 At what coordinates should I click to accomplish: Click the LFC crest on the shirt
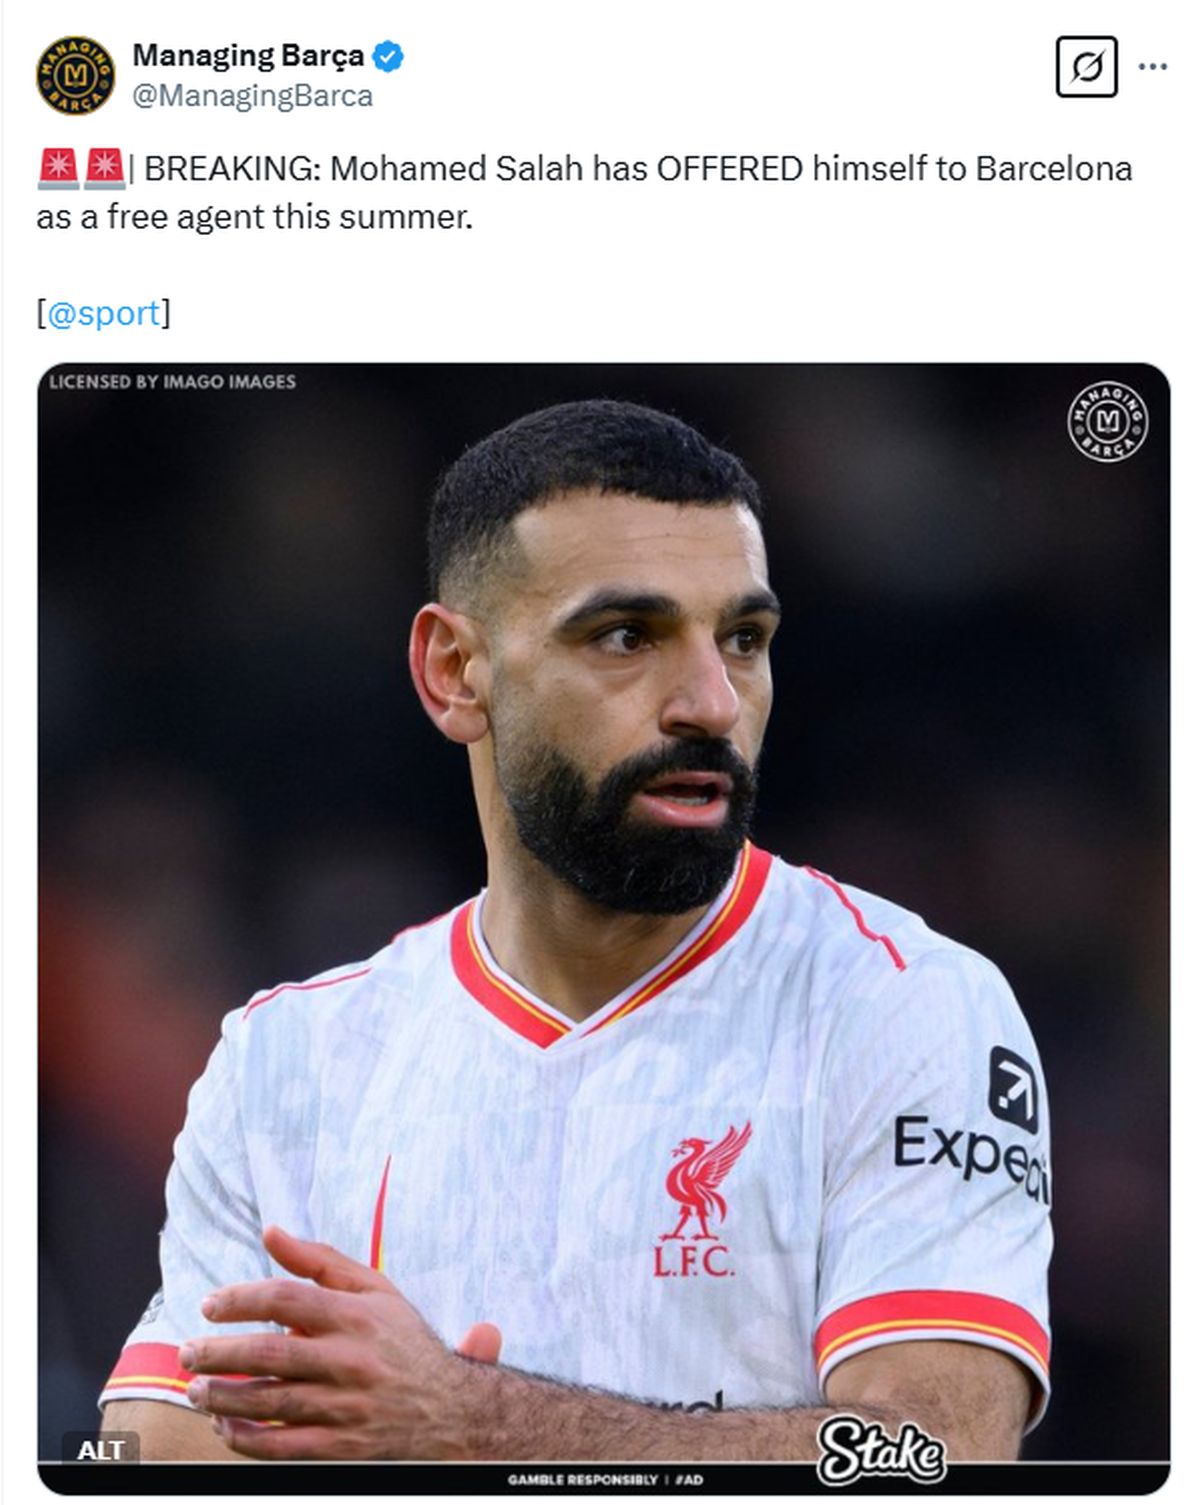pos(702,1201)
